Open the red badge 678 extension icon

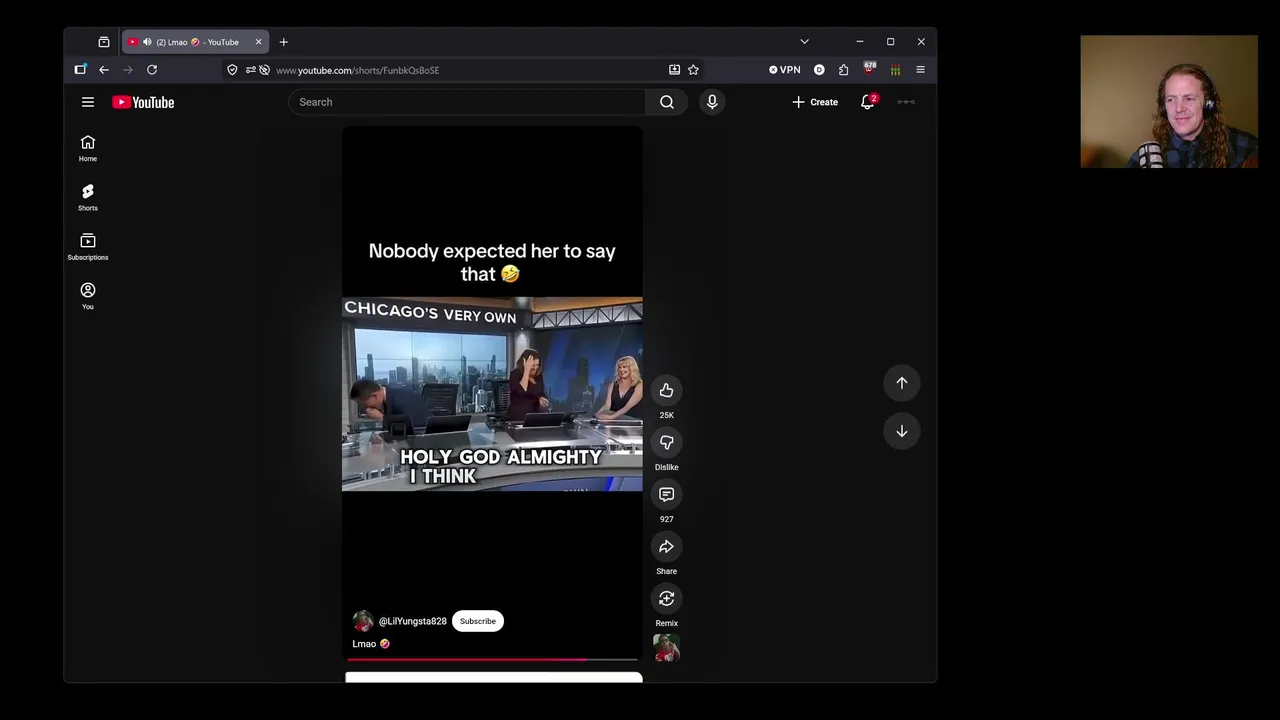[870, 69]
